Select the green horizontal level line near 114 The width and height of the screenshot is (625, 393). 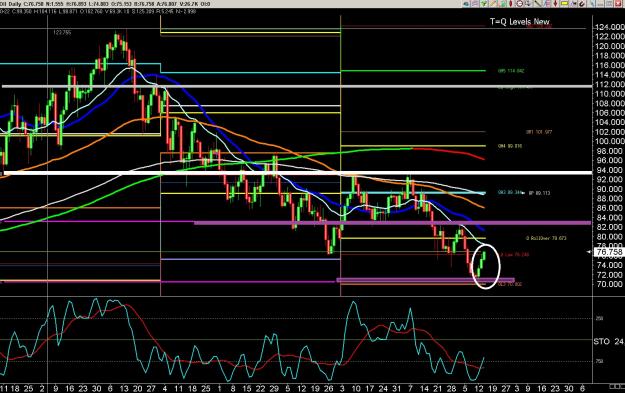point(413,71)
